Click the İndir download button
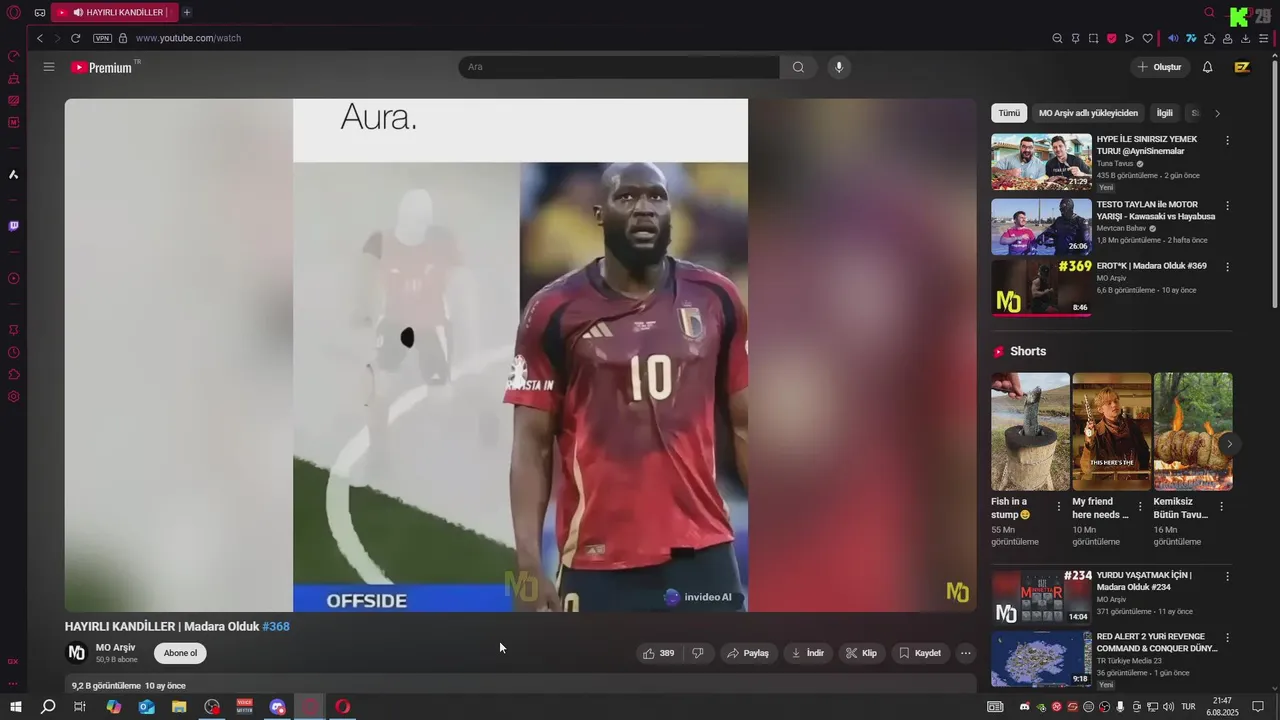The height and width of the screenshot is (720, 1280). (x=808, y=653)
